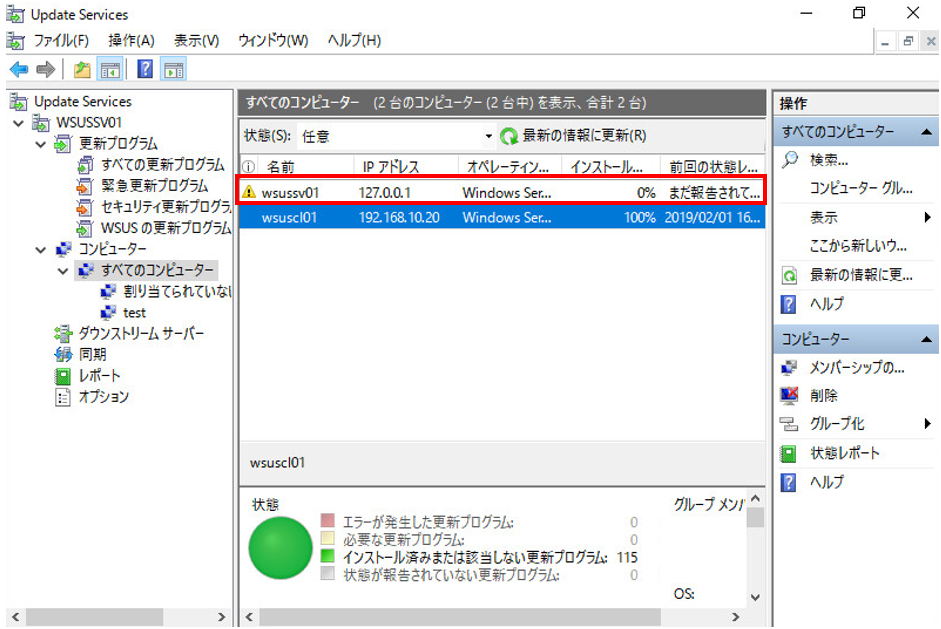Viewport: 941px width, 629px height.
Task: Select the wsuscl01 computer row
Action: coord(502,217)
